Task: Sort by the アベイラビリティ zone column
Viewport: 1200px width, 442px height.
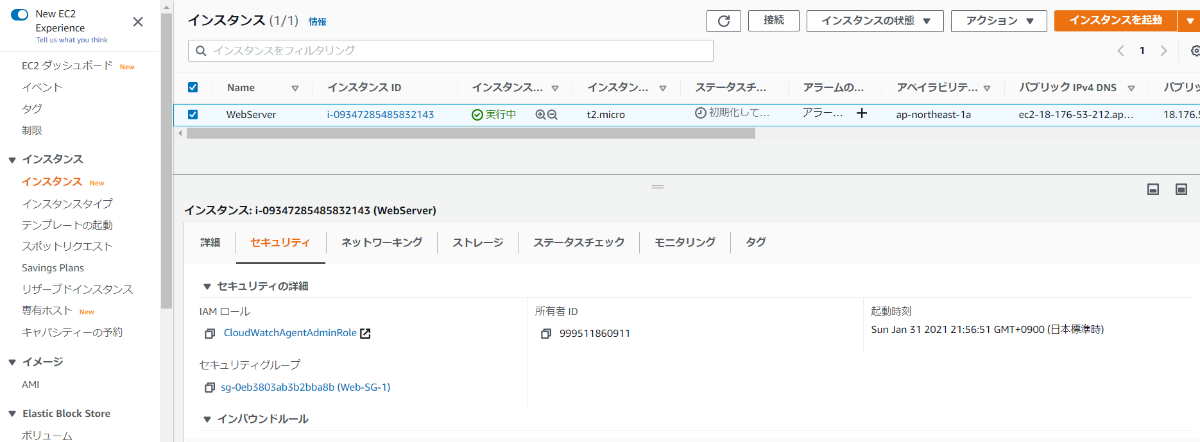Action: click(x=986, y=88)
